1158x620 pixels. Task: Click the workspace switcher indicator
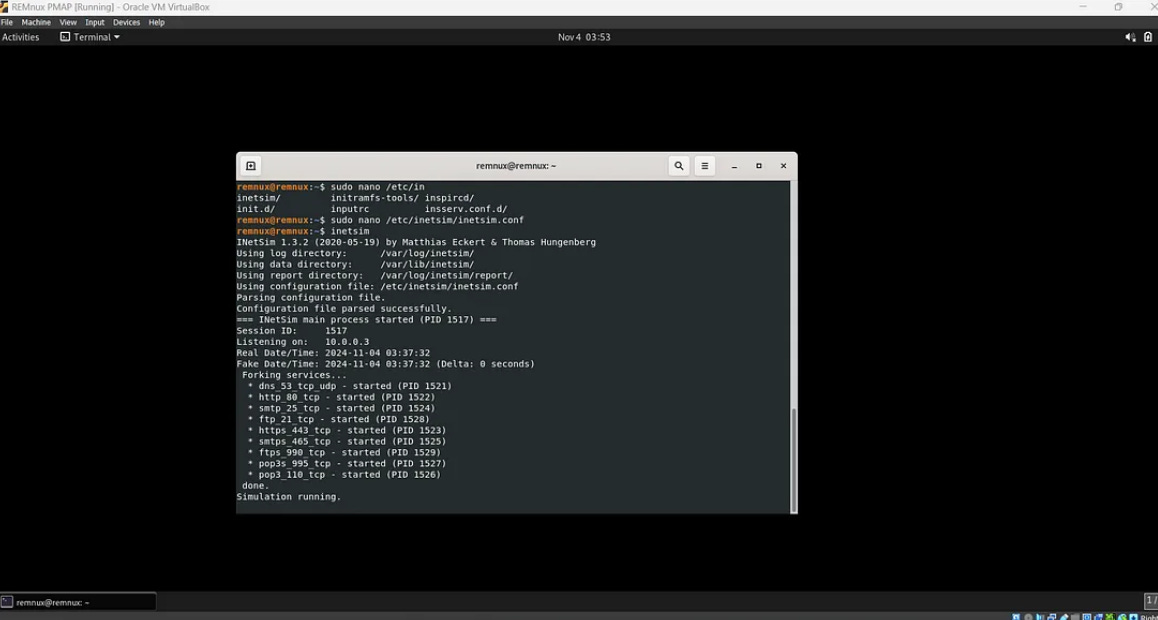(1151, 602)
